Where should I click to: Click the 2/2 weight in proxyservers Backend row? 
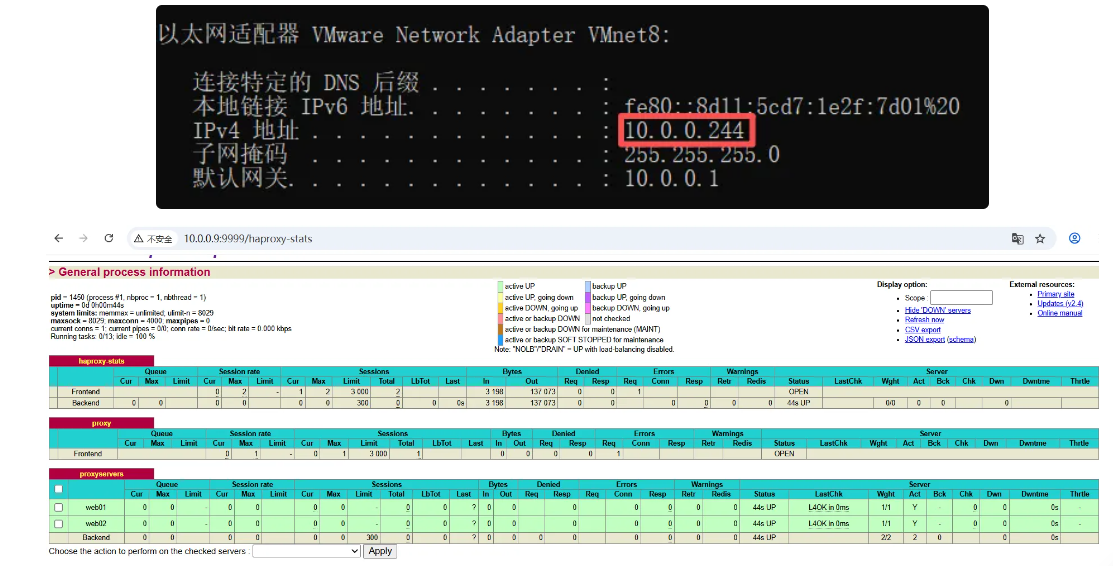tap(886, 538)
